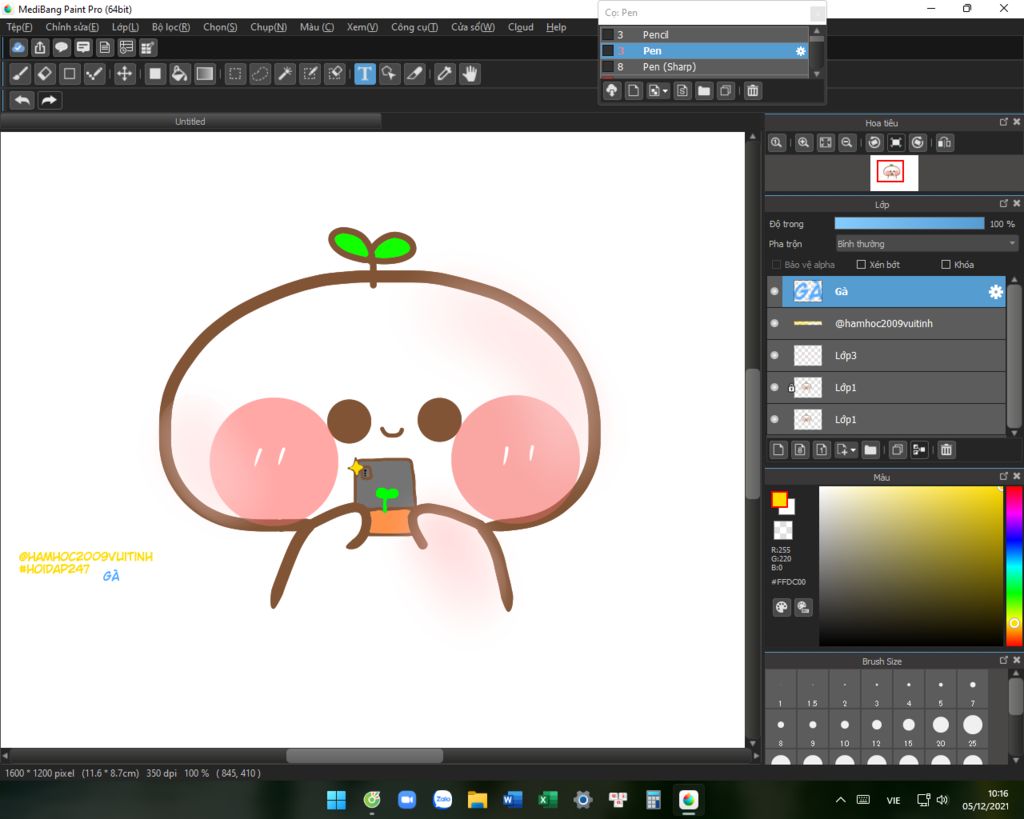Image resolution: width=1024 pixels, height=819 pixels.
Task: Open the color palette icon in Màu panel
Action: (x=782, y=607)
